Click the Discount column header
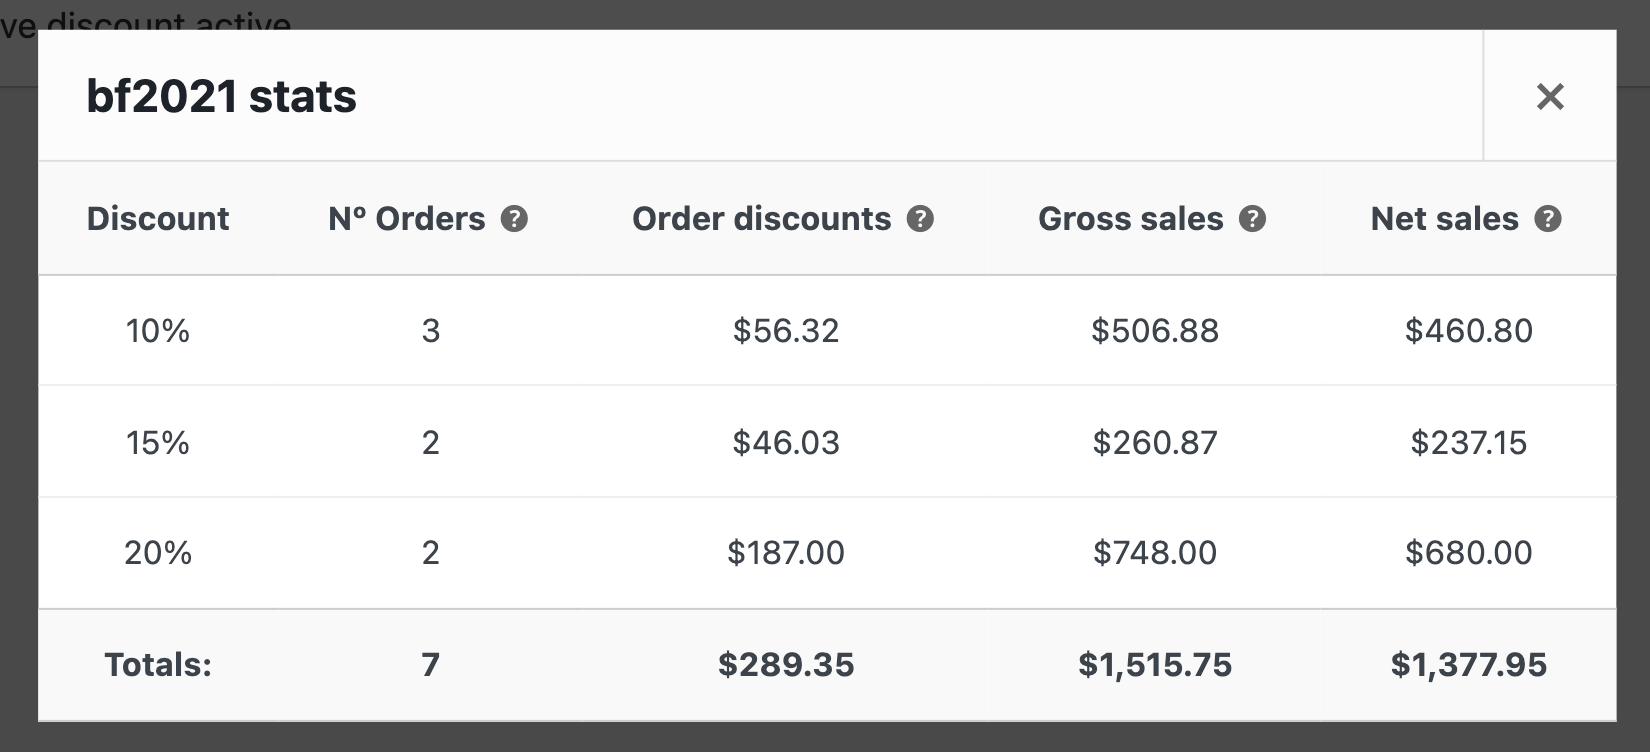 coord(158,218)
